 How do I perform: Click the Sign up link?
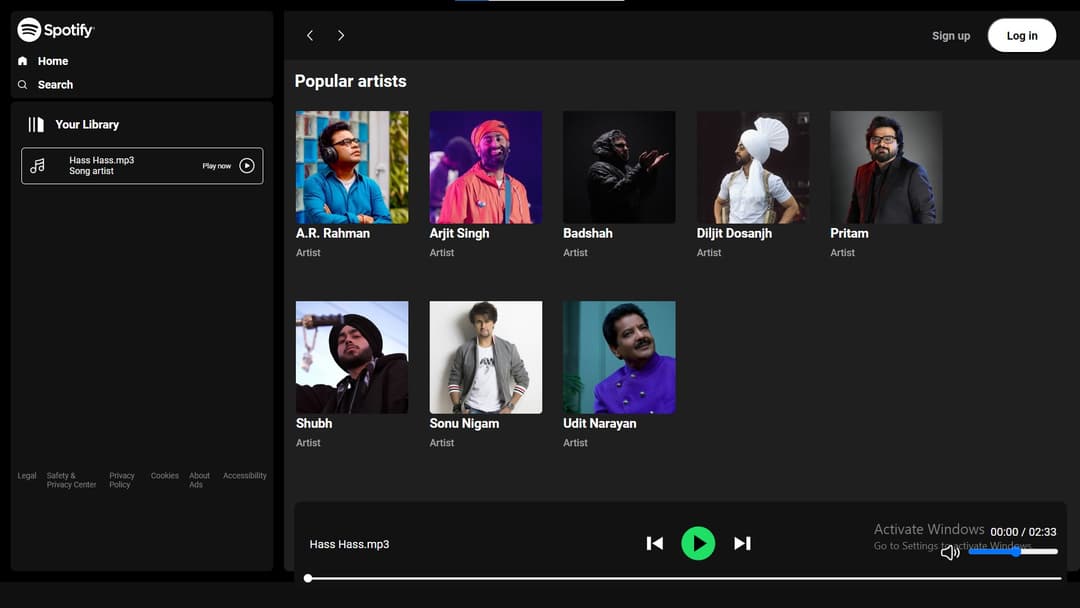point(951,35)
